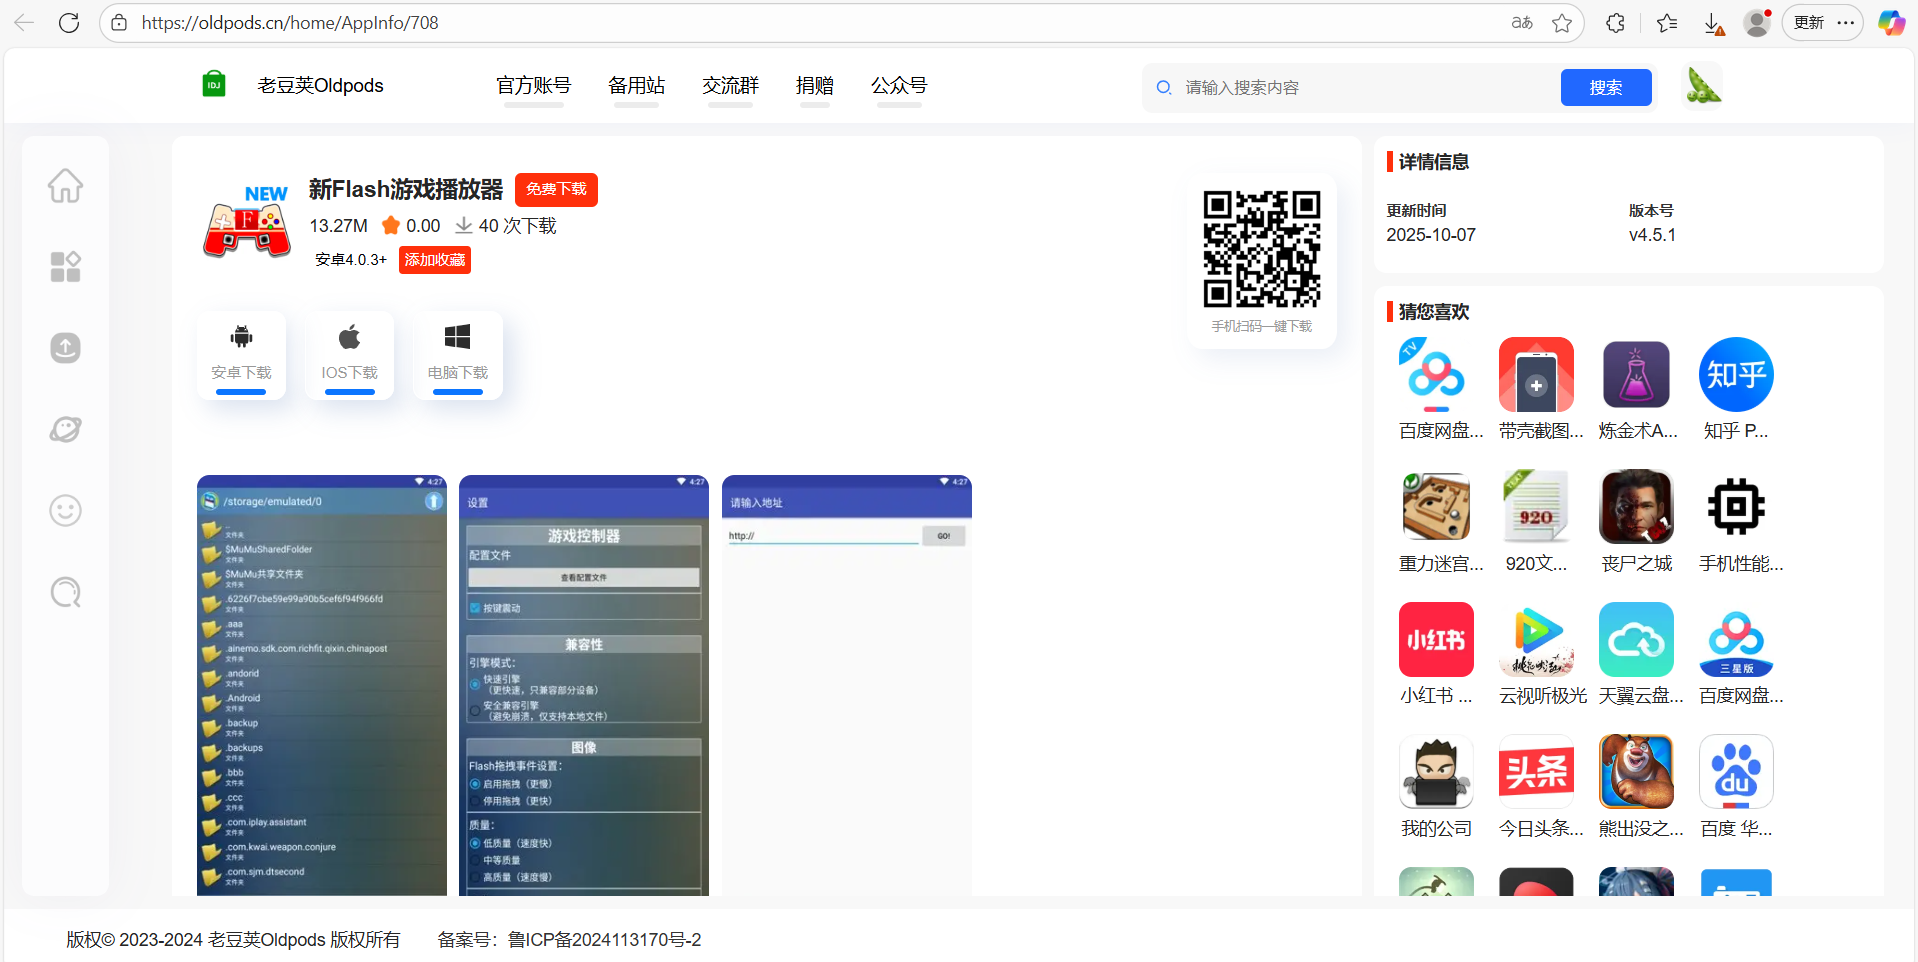Select the Android download button
The image size is (1918, 962).
click(241, 354)
